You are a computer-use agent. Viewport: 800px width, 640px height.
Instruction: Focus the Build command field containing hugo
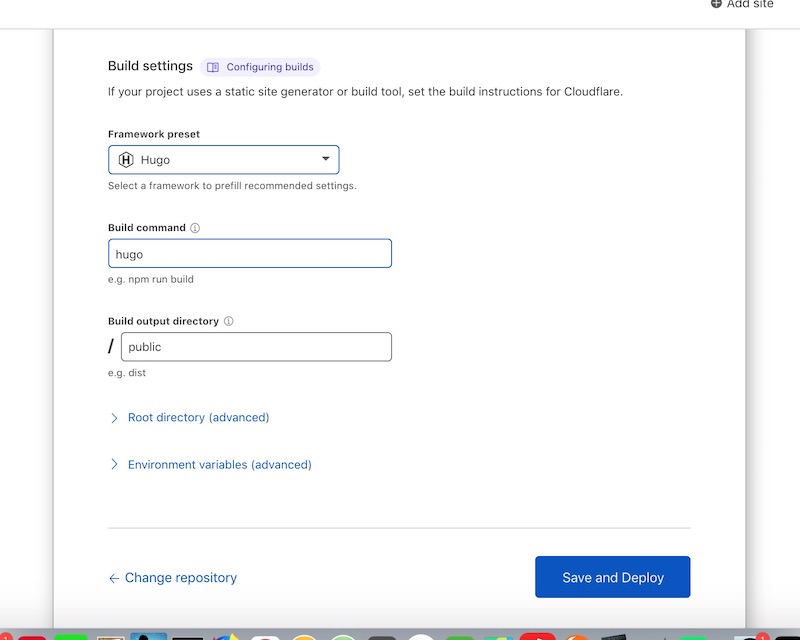250,253
